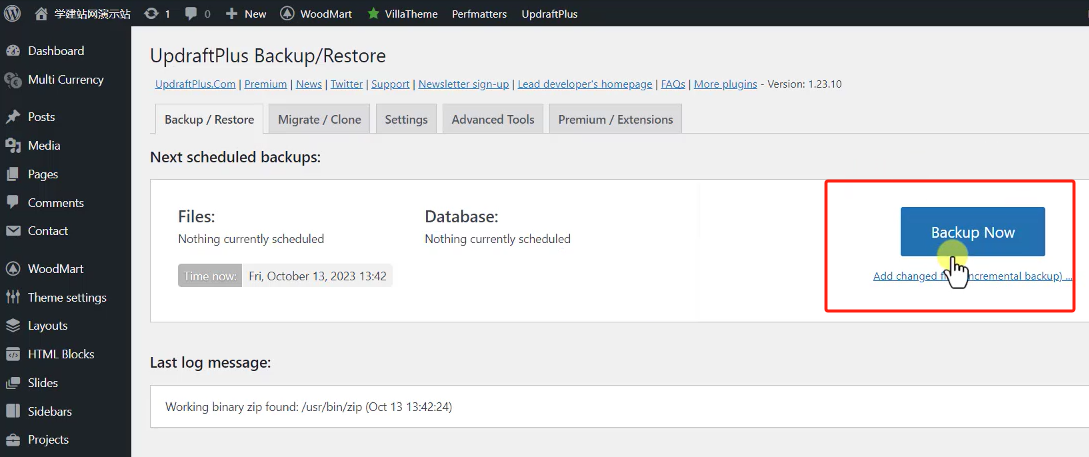The image size is (1089, 457).
Task: Open the Newsletter sign-up link
Action: point(463,85)
